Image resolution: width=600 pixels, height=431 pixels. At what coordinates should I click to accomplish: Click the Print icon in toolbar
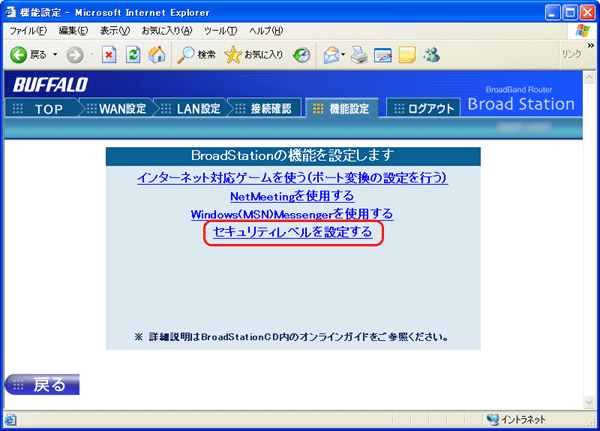click(x=360, y=54)
